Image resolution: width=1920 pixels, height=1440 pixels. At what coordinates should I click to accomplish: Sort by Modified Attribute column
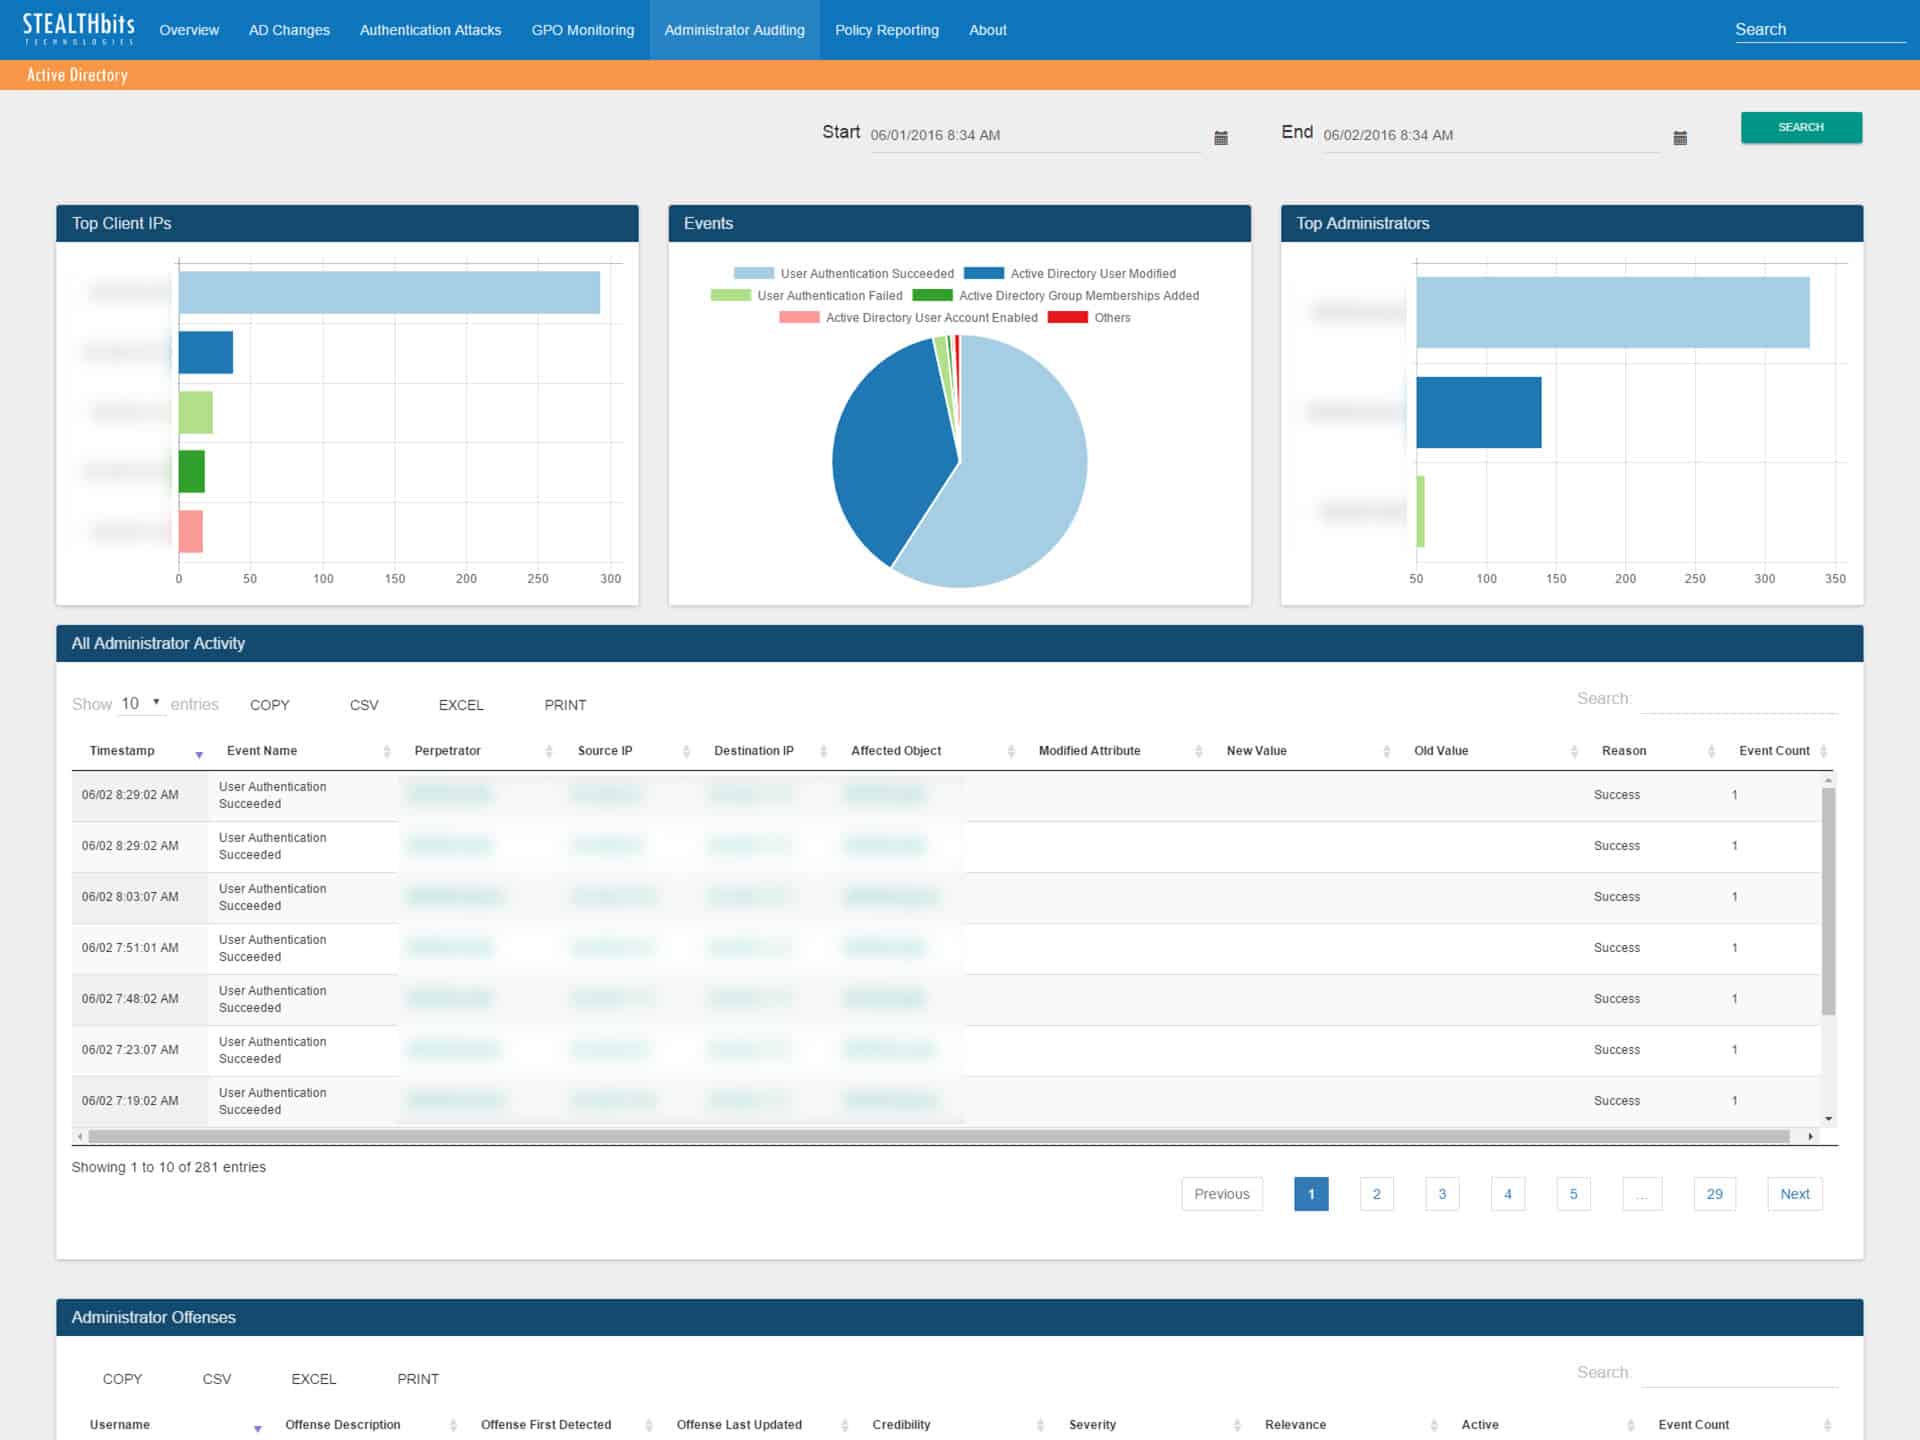1089,751
